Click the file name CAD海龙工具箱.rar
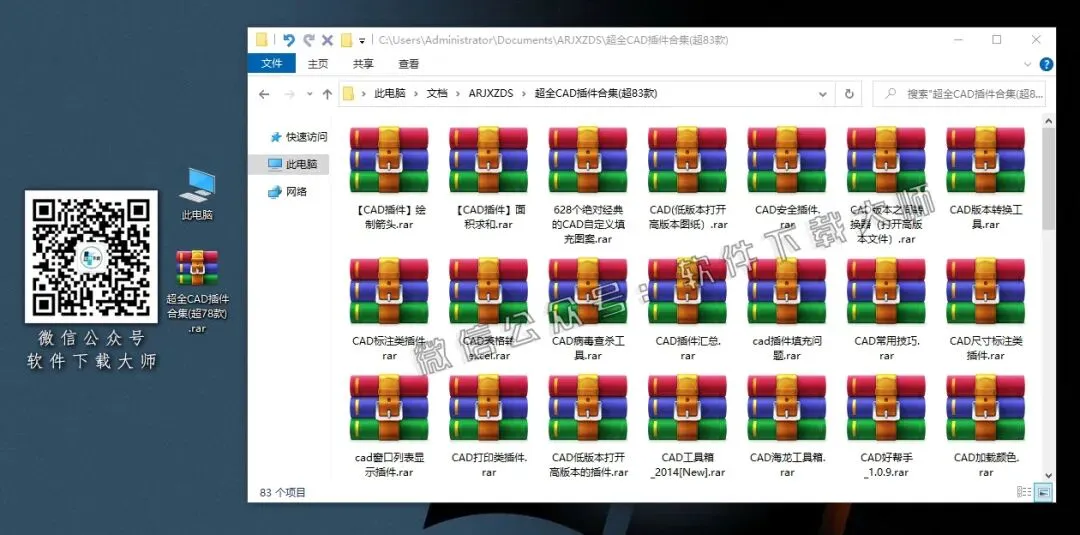The width and height of the screenshot is (1080, 535). [787, 465]
